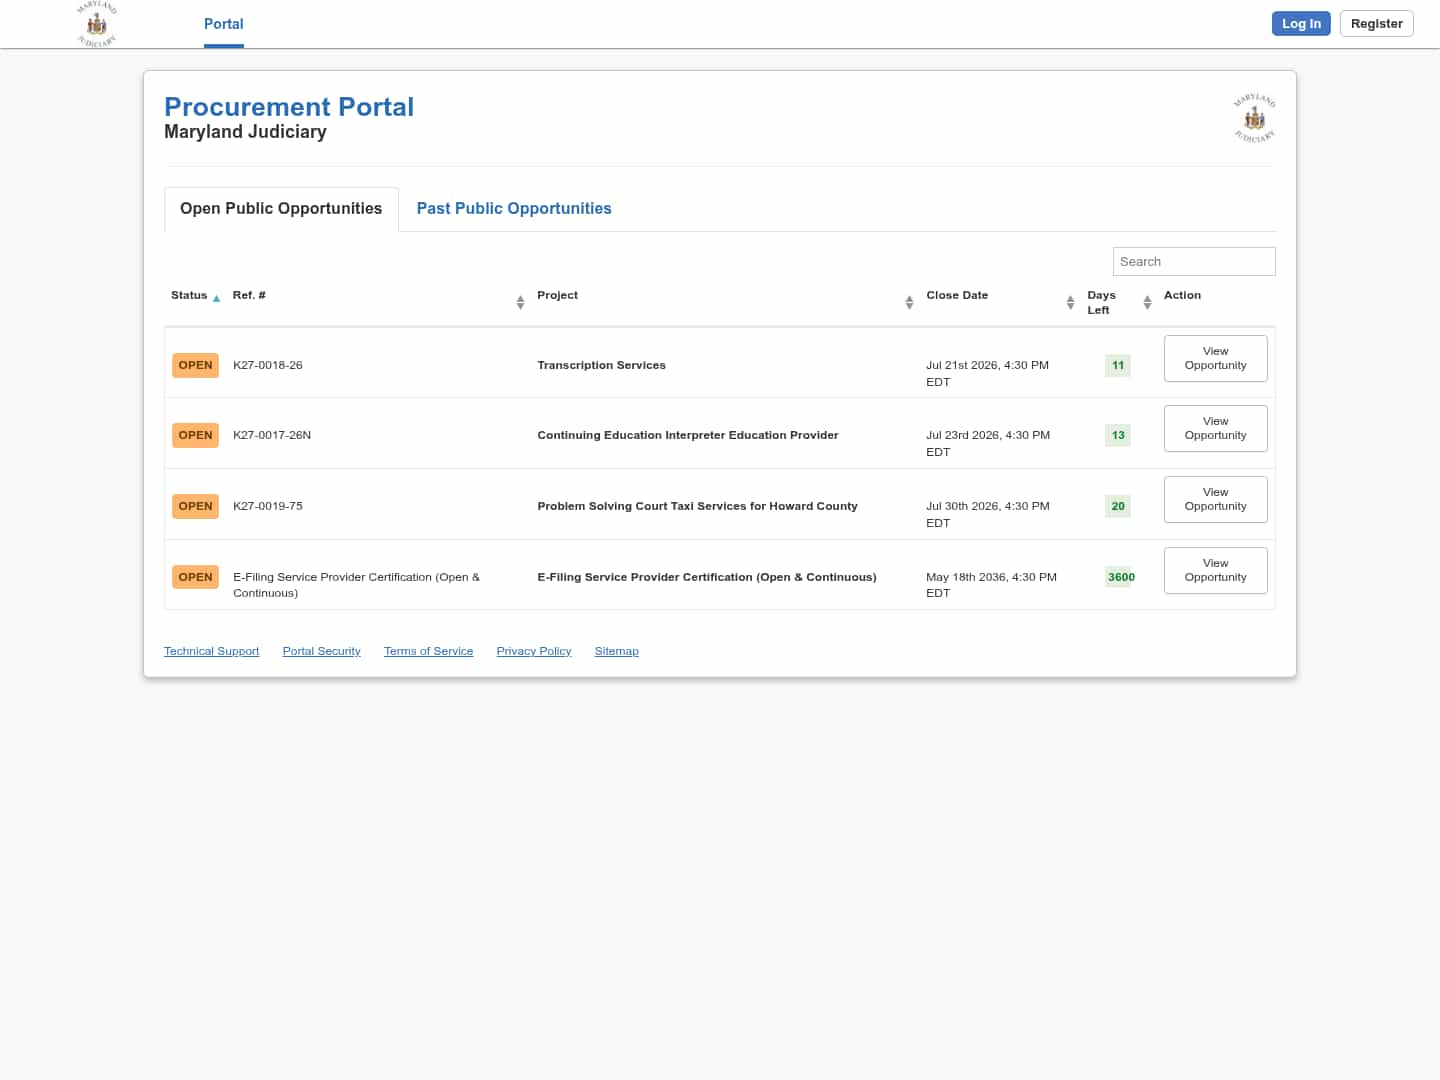This screenshot has width=1440, height=1080.
Task: Click the 3600 days left badge
Action: pyautogui.click(x=1121, y=577)
